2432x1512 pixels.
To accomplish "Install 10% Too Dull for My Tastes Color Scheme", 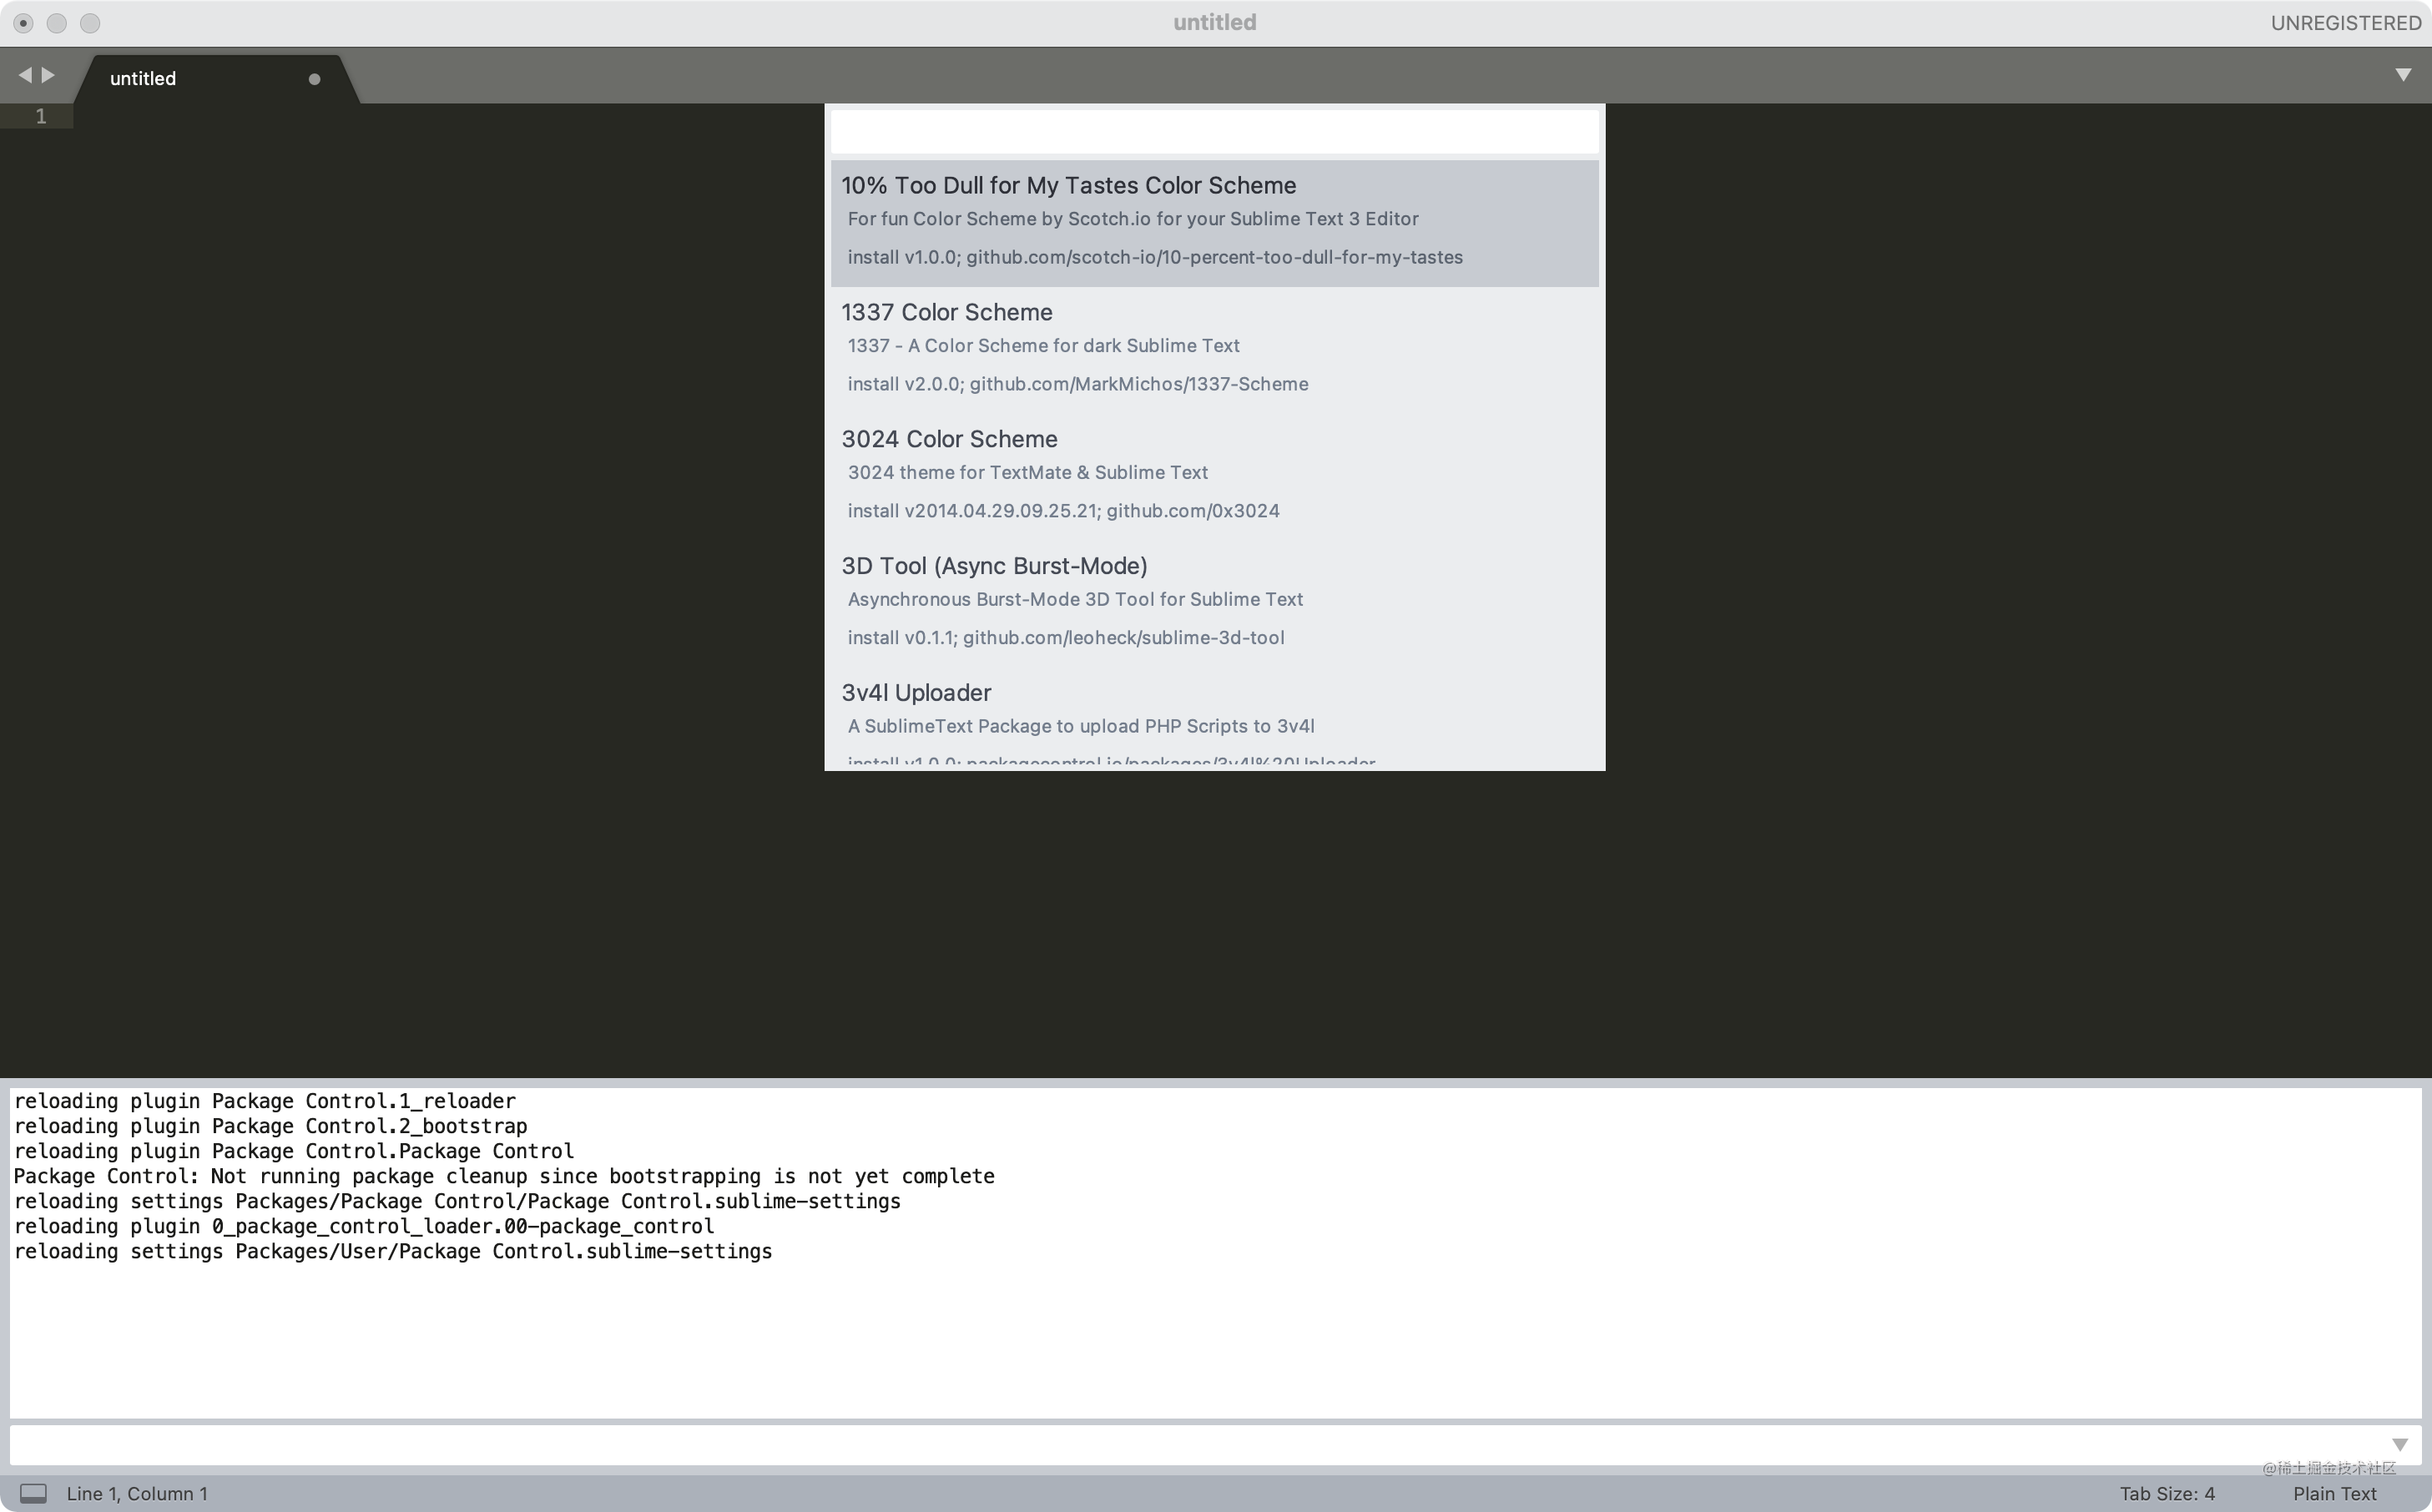I will coord(1214,223).
